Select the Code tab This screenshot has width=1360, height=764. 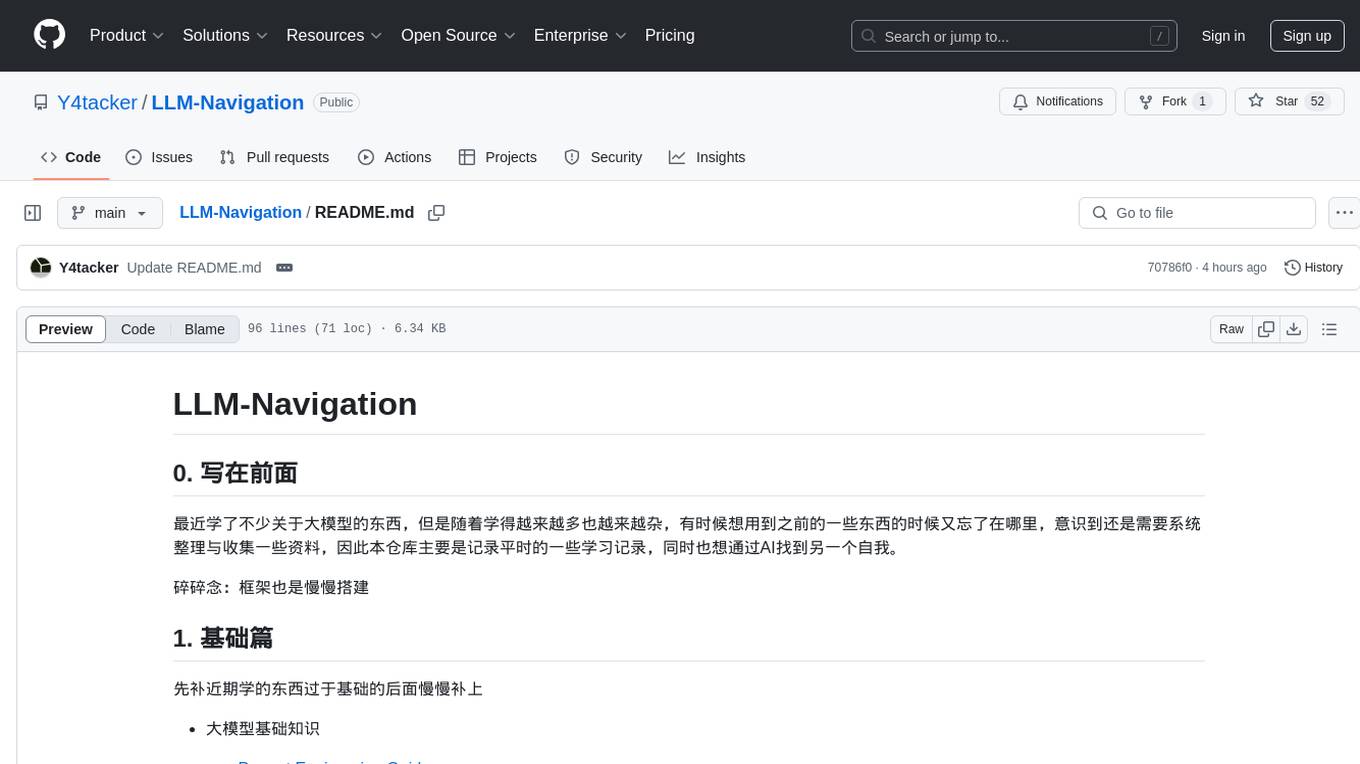[x=71, y=157]
